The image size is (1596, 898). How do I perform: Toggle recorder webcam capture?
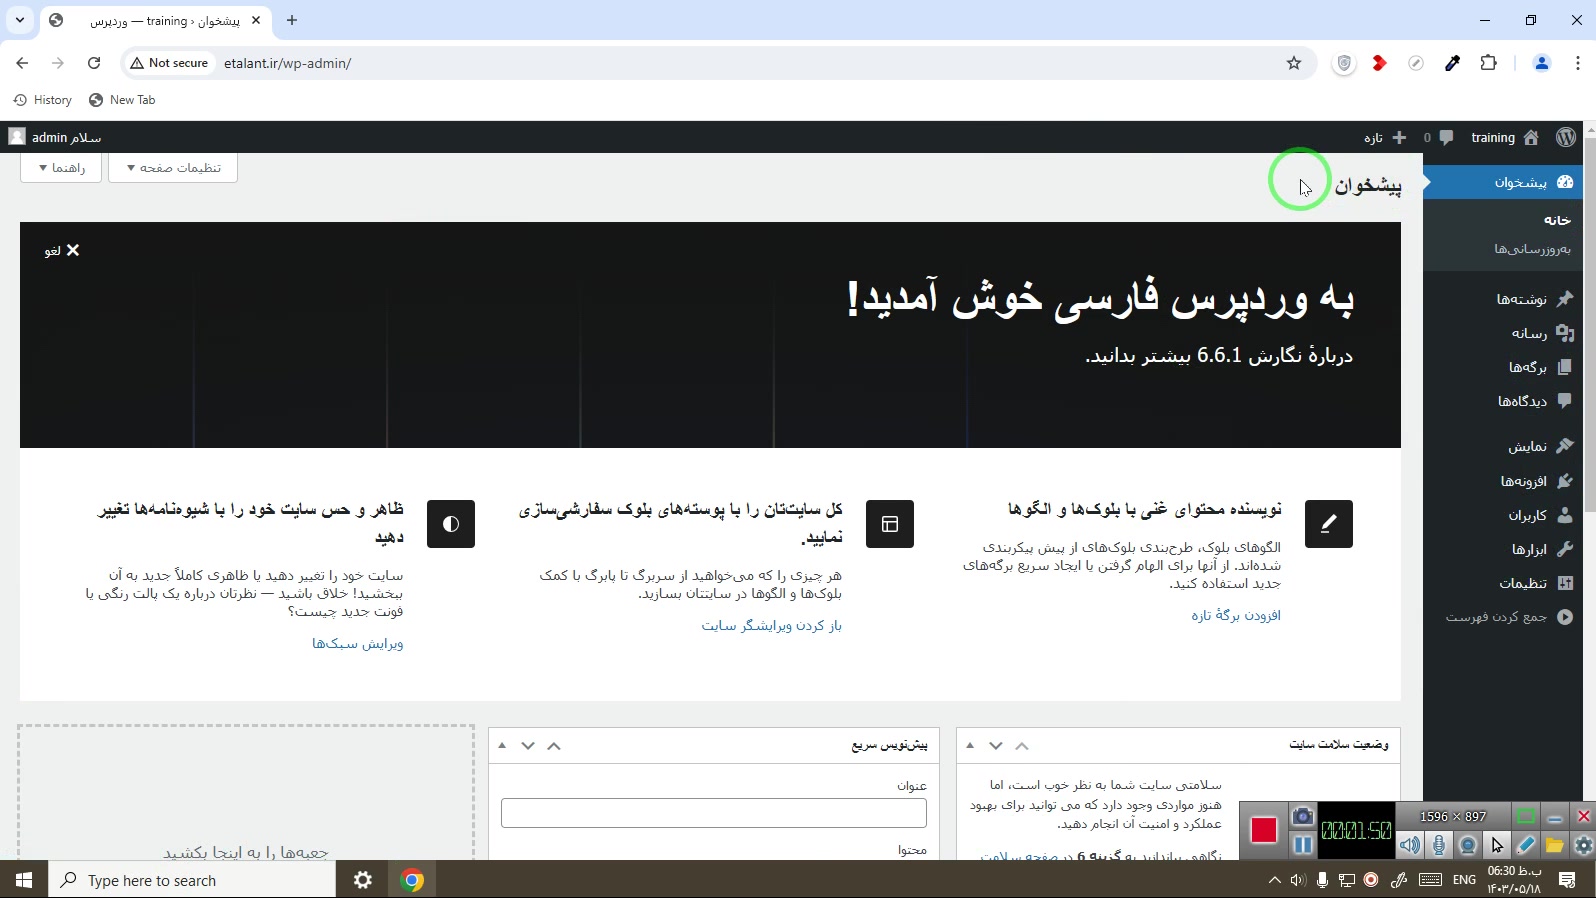tap(1468, 845)
